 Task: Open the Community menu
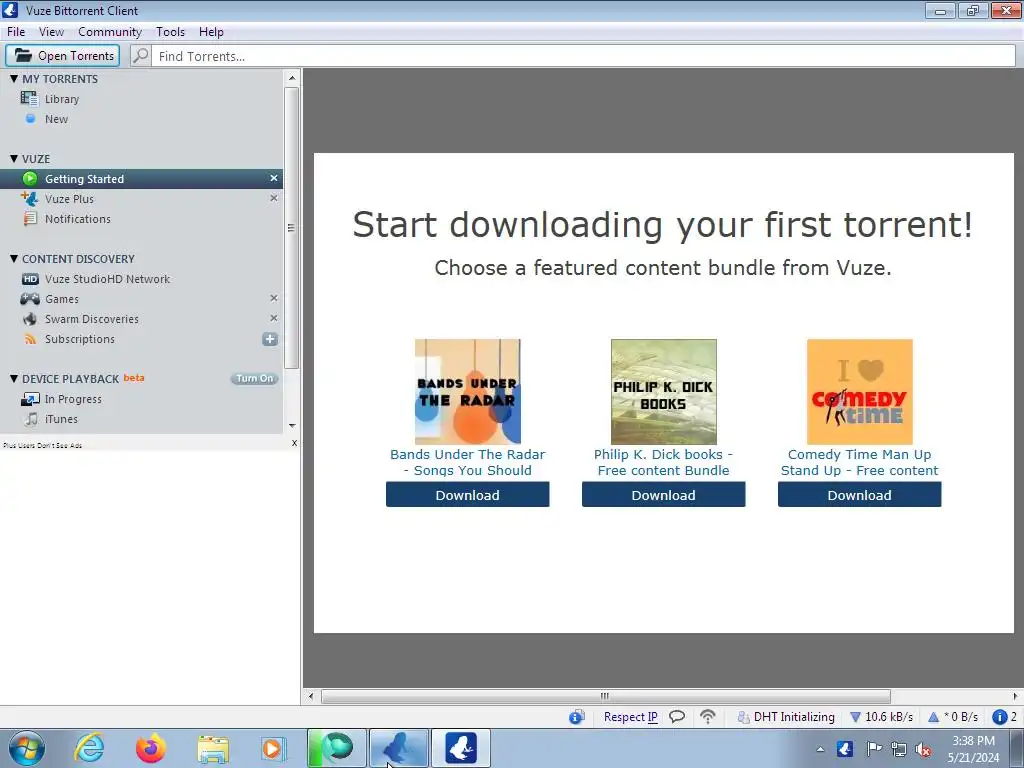click(x=110, y=31)
